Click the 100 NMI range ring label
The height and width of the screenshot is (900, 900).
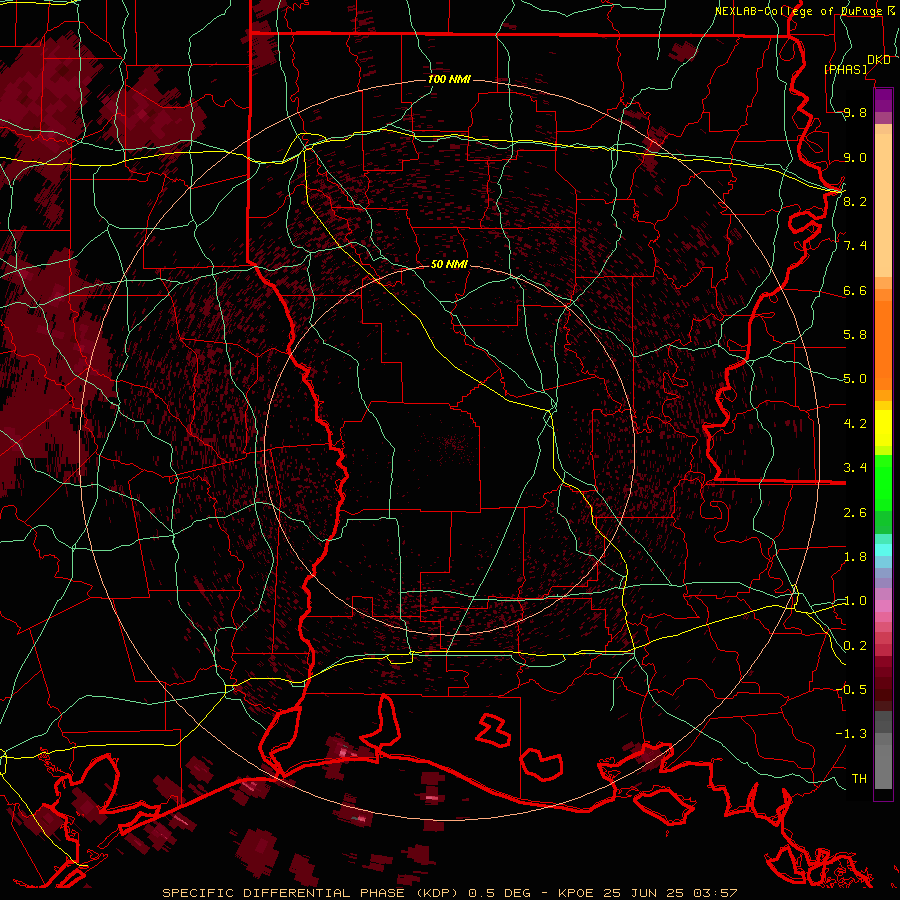click(449, 79)
